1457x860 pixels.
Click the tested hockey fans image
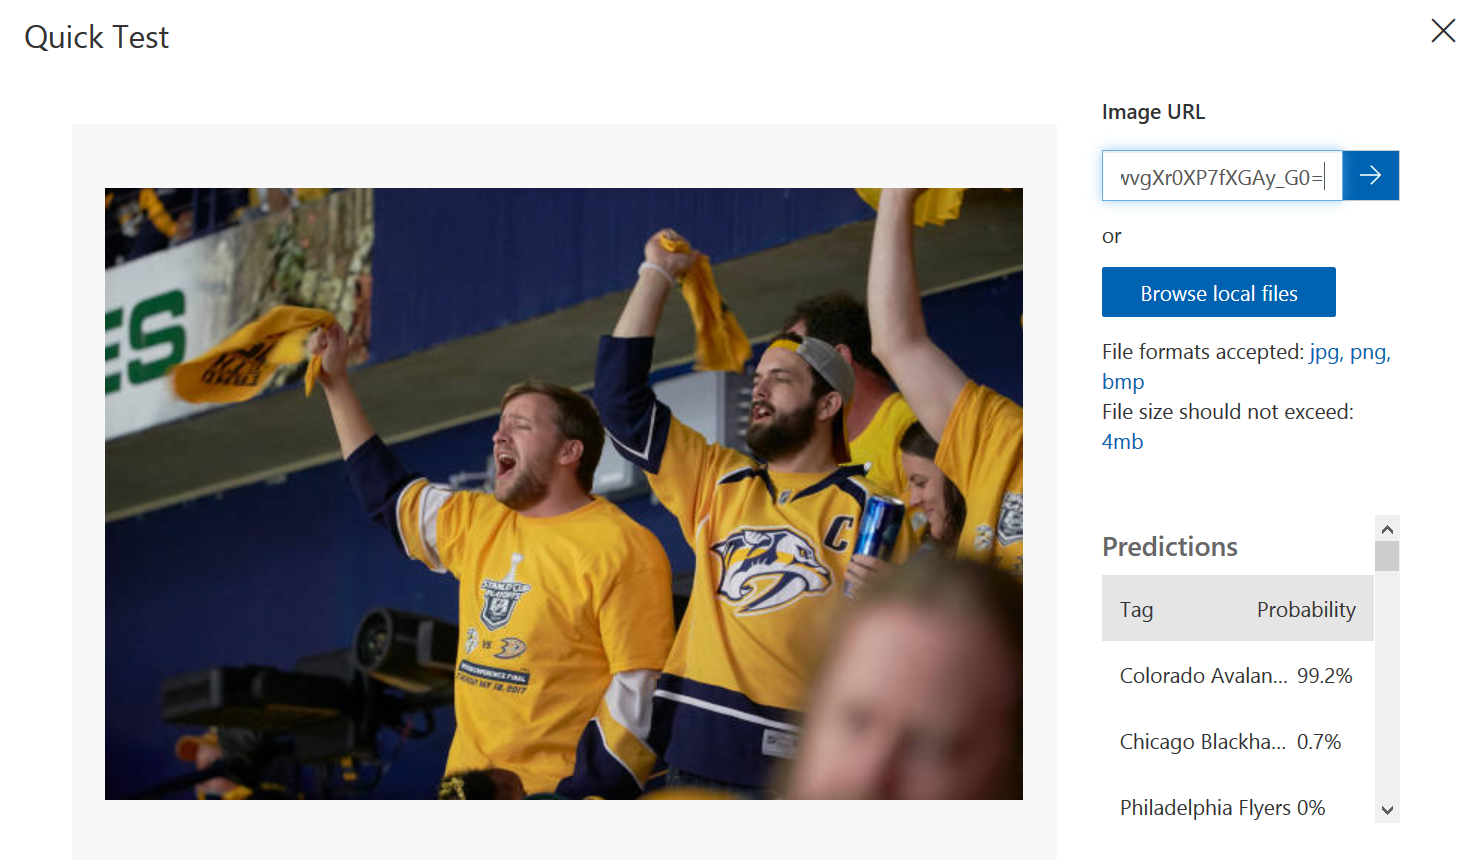(x=564, y=494)
